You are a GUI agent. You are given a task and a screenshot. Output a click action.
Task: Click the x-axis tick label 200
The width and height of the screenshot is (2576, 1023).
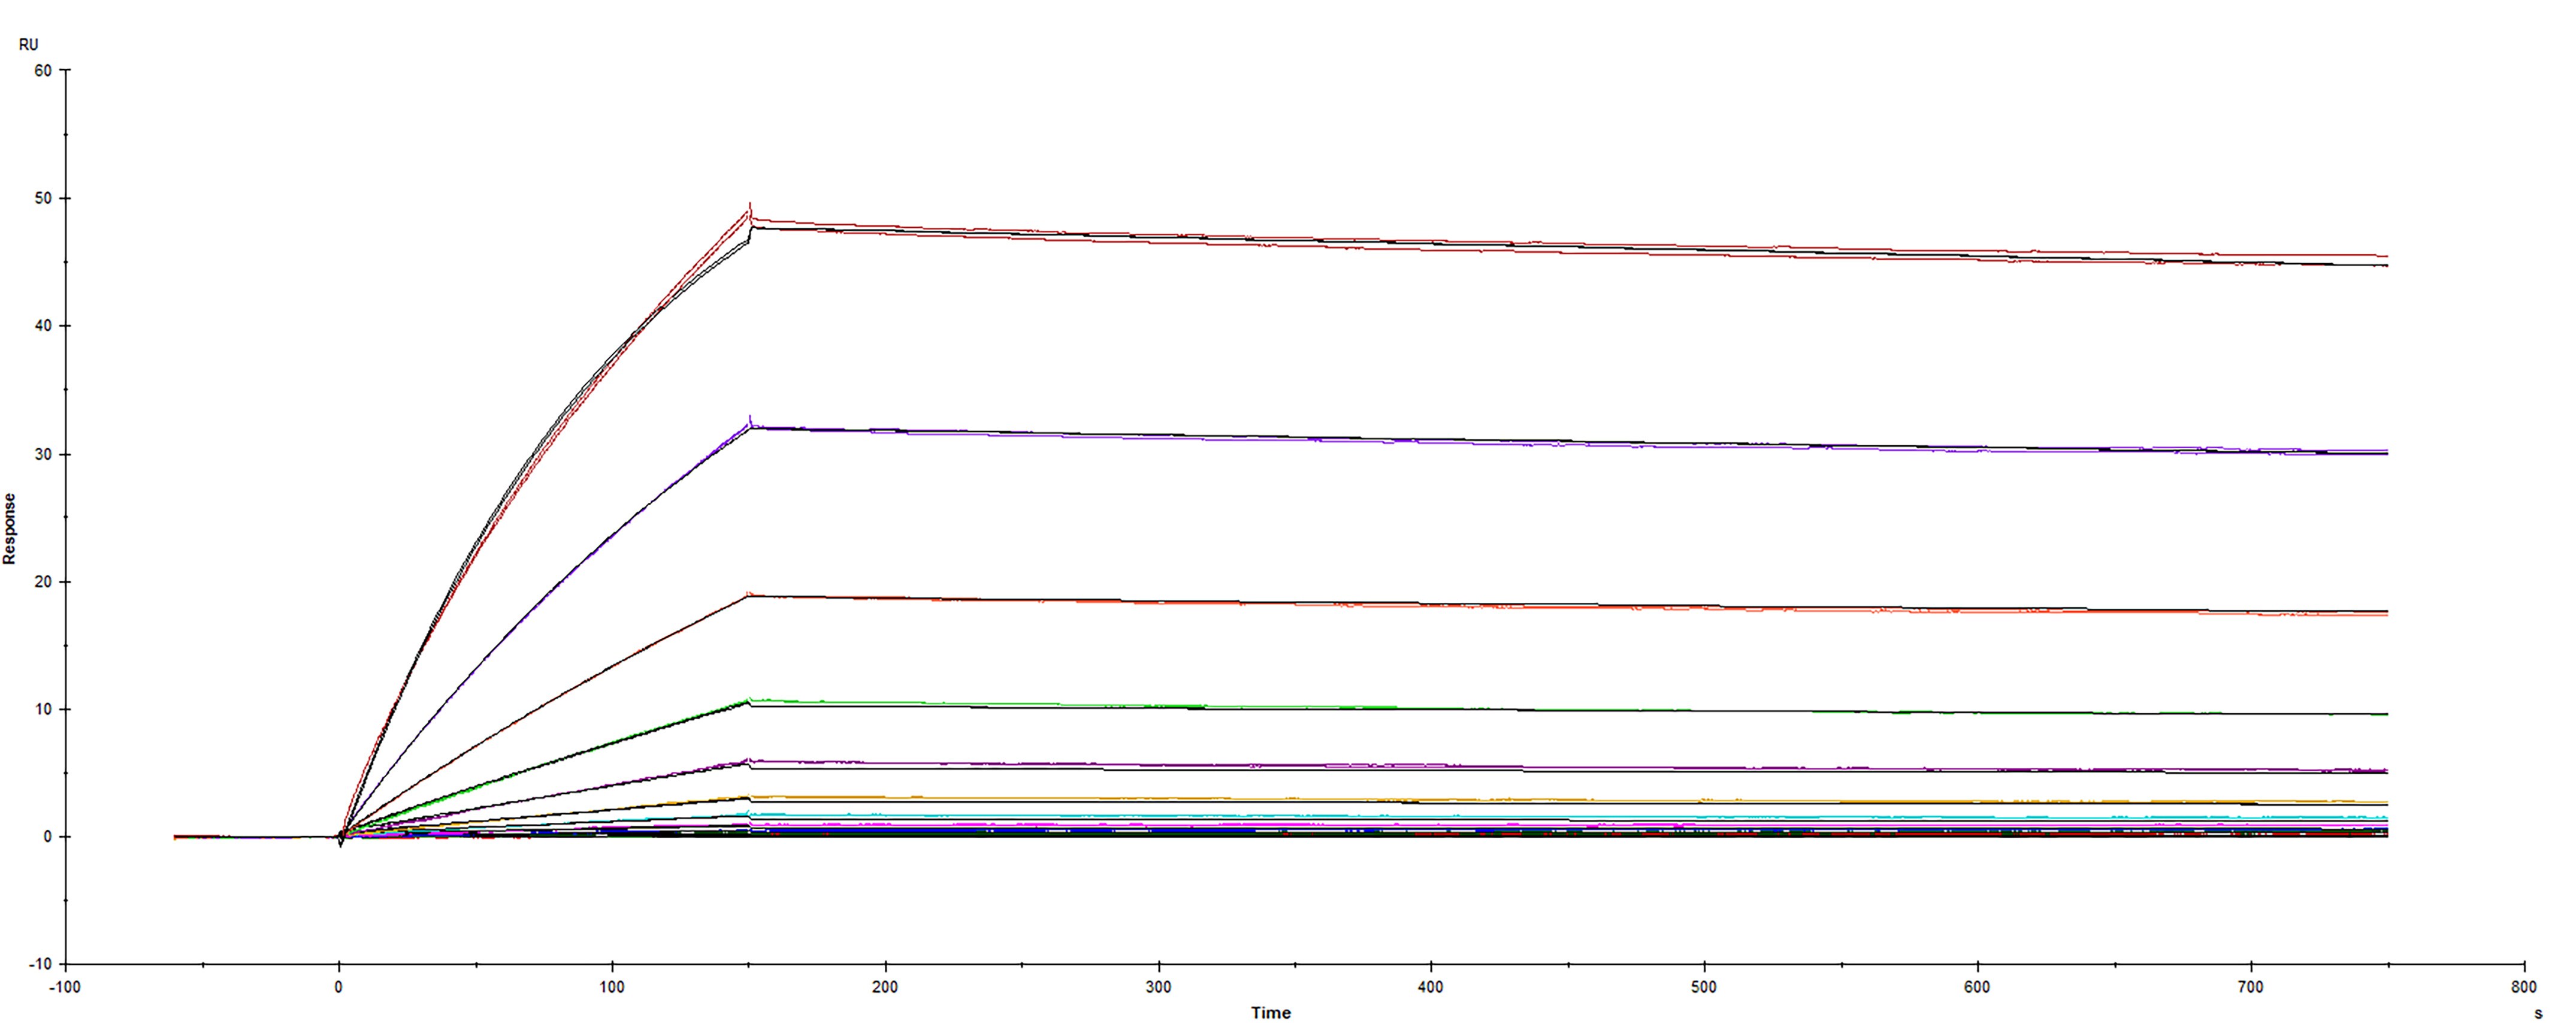pos(885,987)
